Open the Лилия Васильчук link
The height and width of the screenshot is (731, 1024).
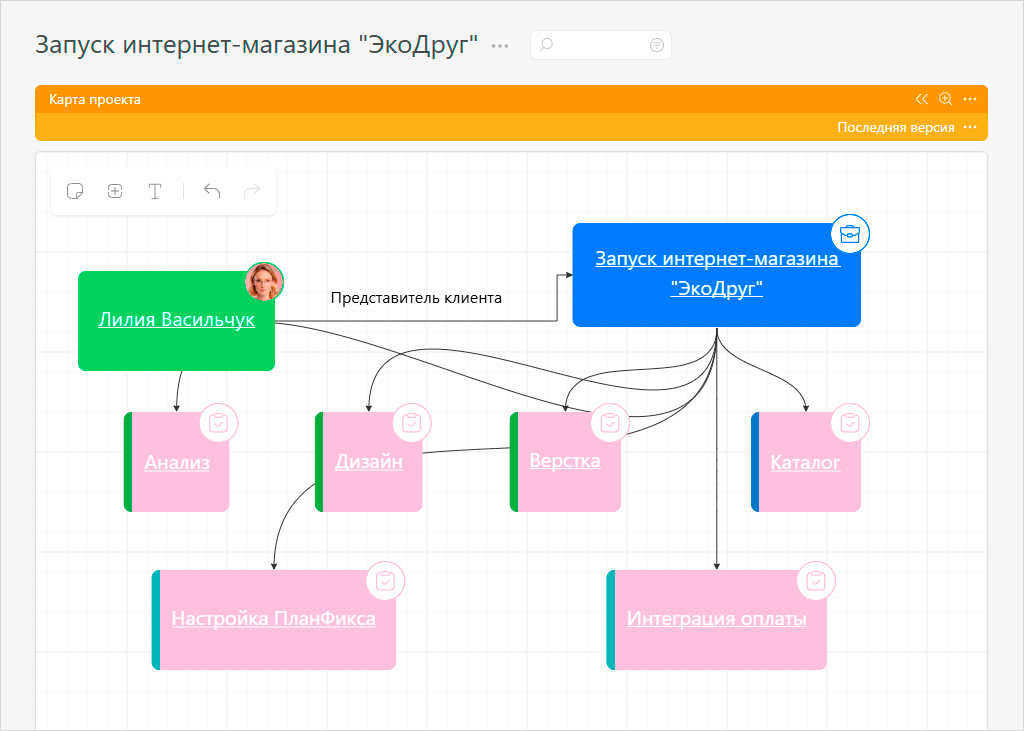[x=176, y=319]
